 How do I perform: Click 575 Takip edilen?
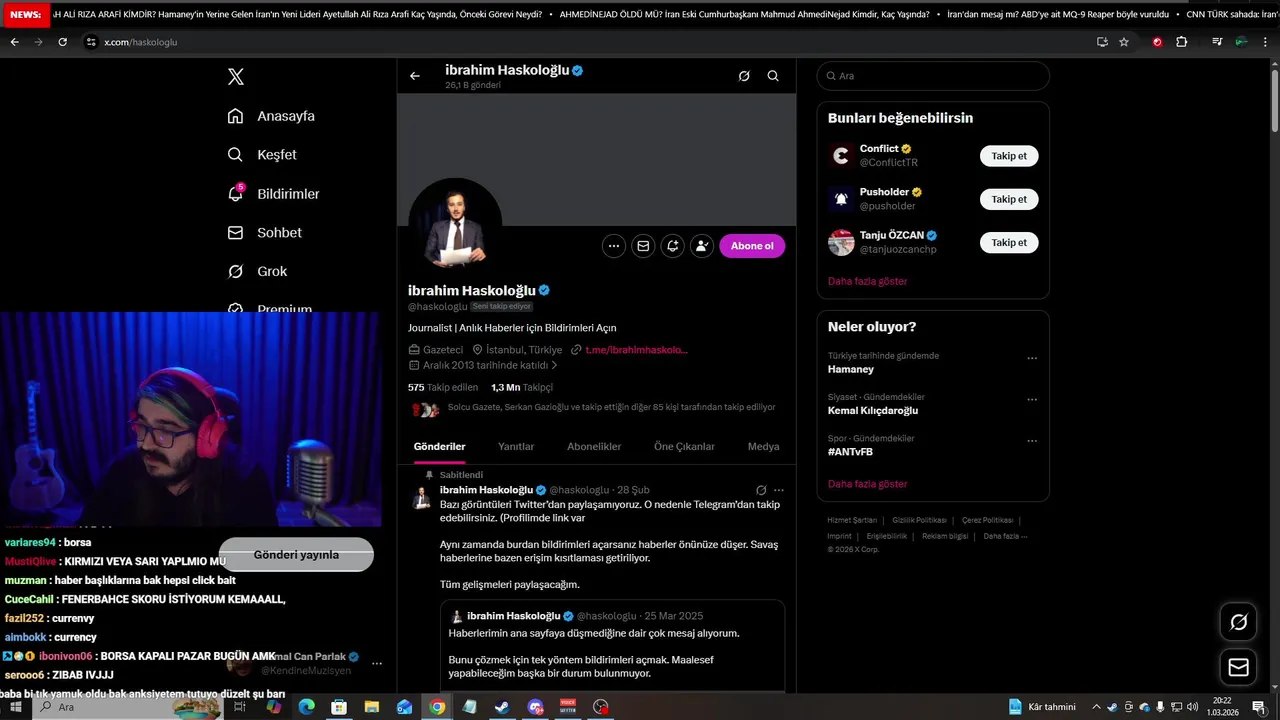pos(443,387)
